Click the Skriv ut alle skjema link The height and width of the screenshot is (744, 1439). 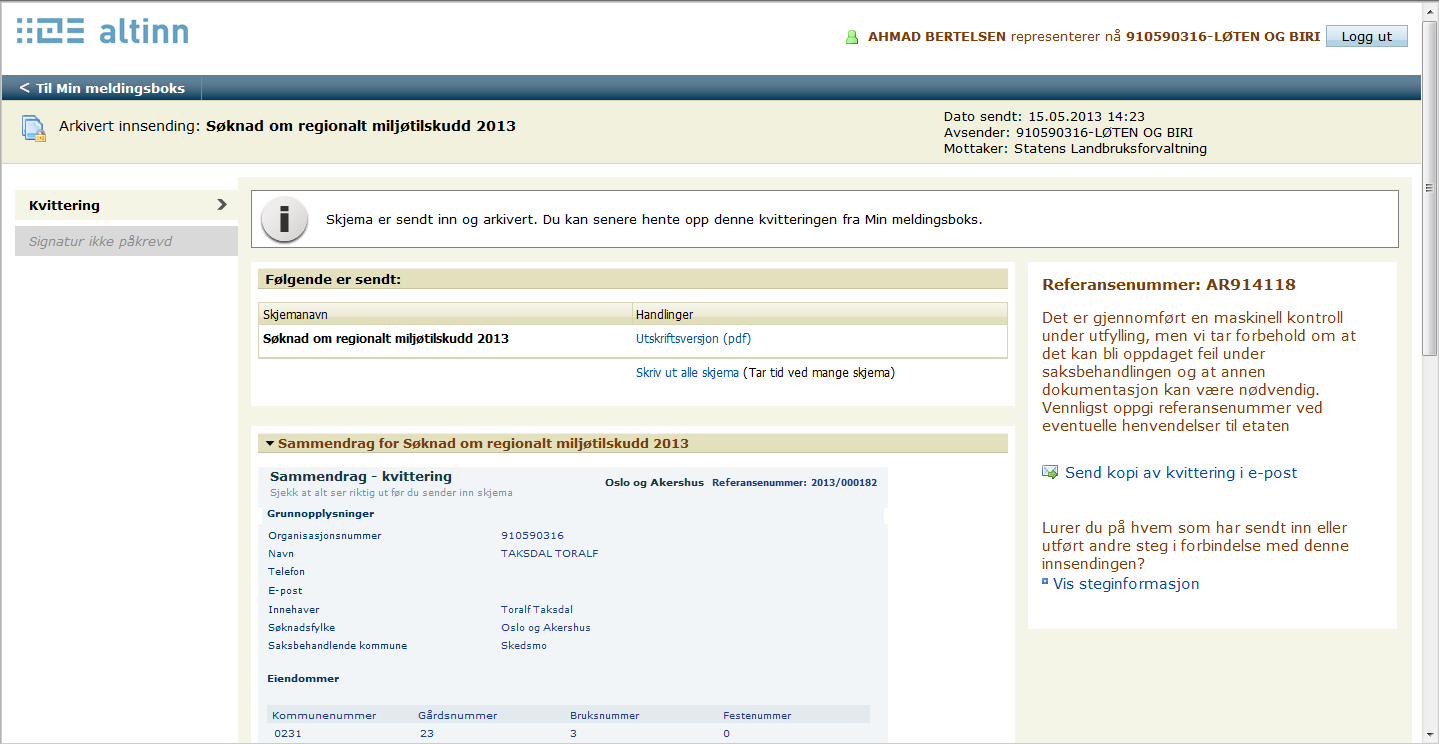click(x=687, y=373)
